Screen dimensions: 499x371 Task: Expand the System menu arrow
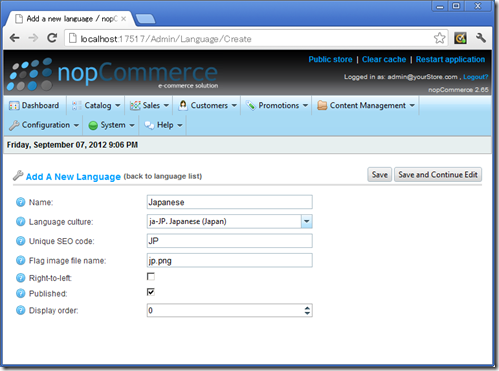132,125
